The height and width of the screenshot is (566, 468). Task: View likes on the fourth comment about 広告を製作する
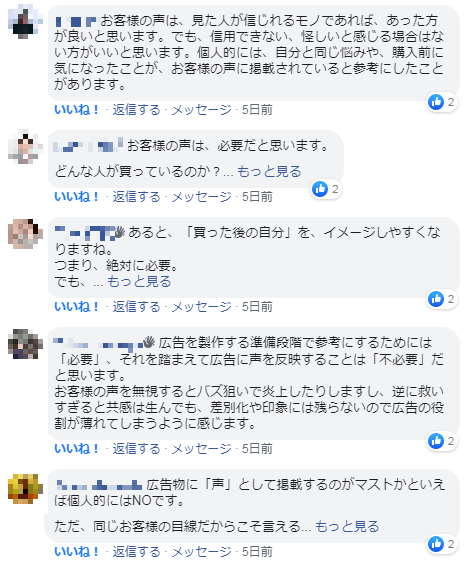pyautogui.click(x=441, y=441)
